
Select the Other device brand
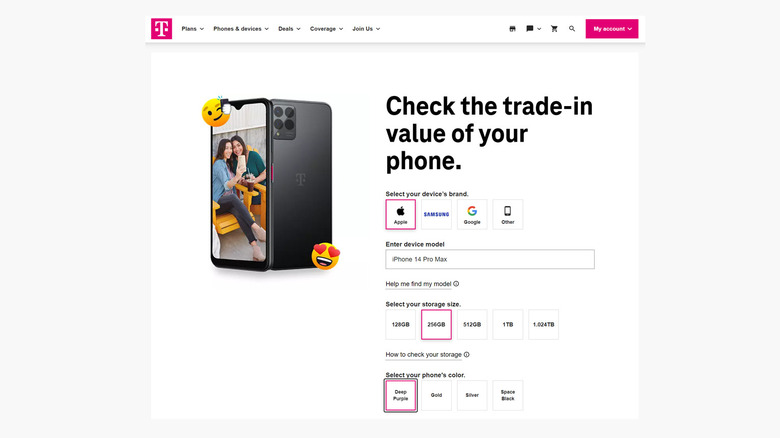coord(508,214)
